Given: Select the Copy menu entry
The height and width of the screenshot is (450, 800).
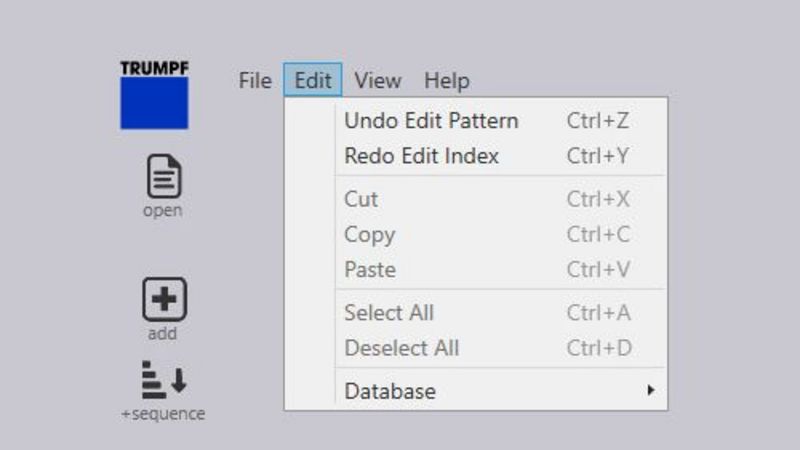Looking at the screenshot, I should [x=369, y=235].
